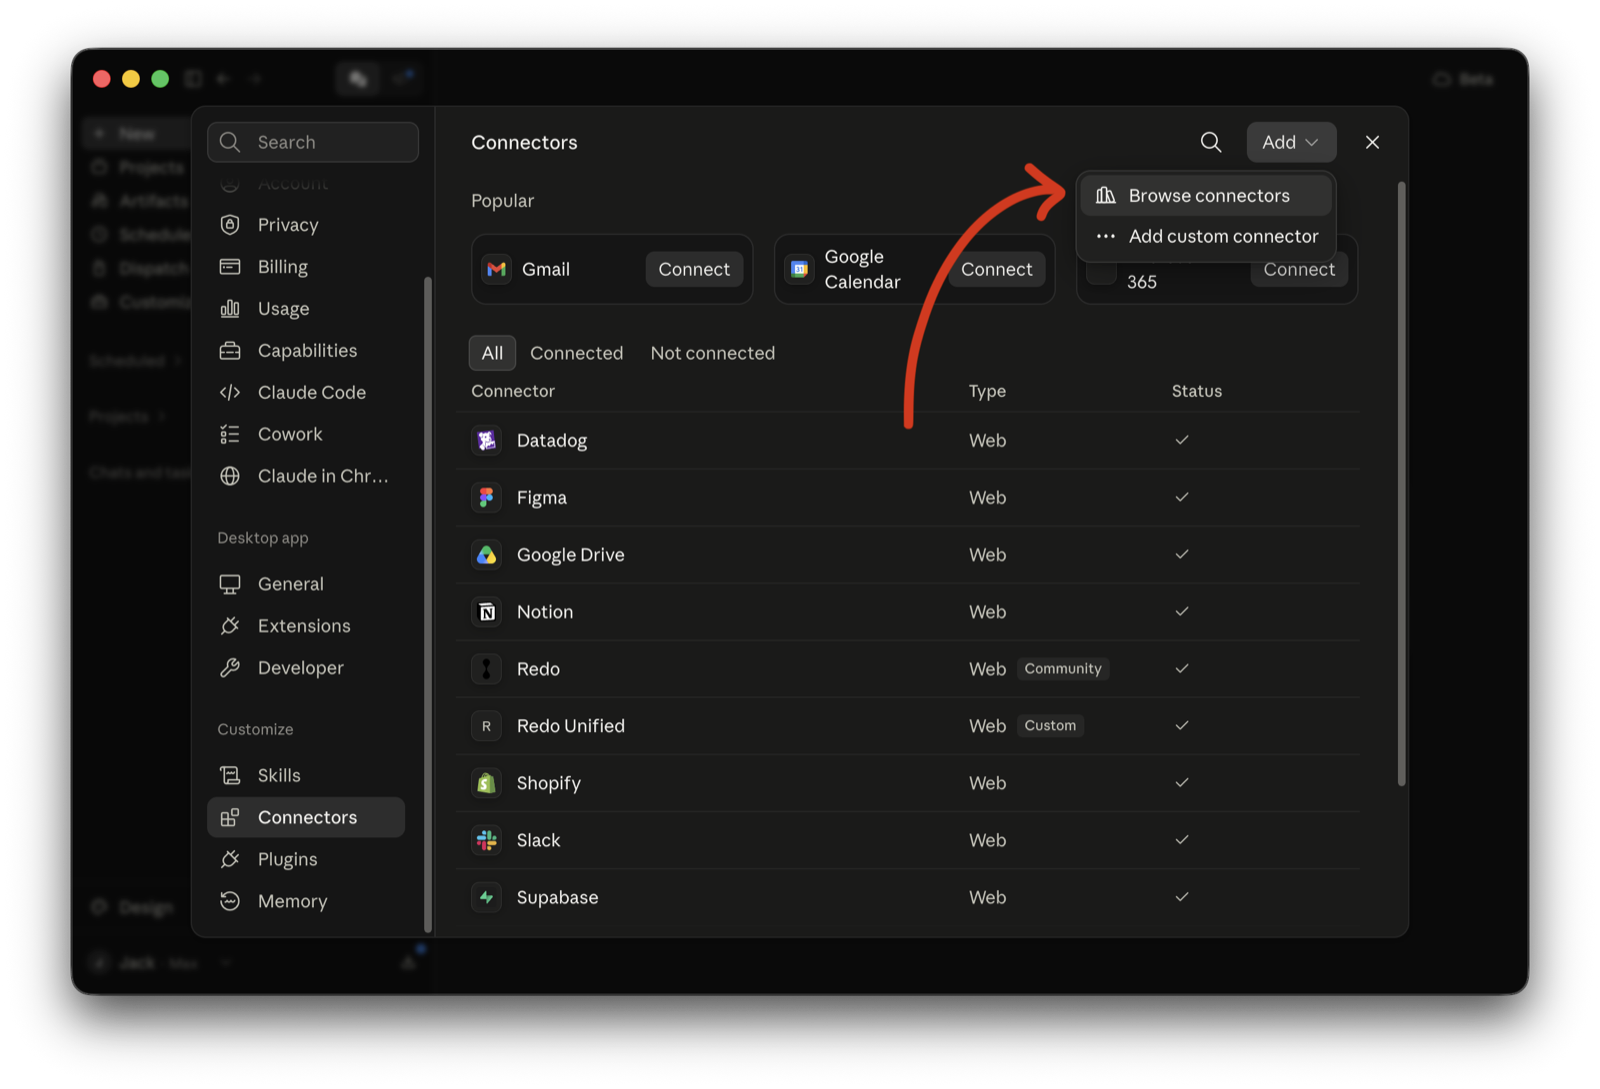Screen dimensions: 1600x1089
Task: Open Plugins settings
Action: [x=305, y=859]
